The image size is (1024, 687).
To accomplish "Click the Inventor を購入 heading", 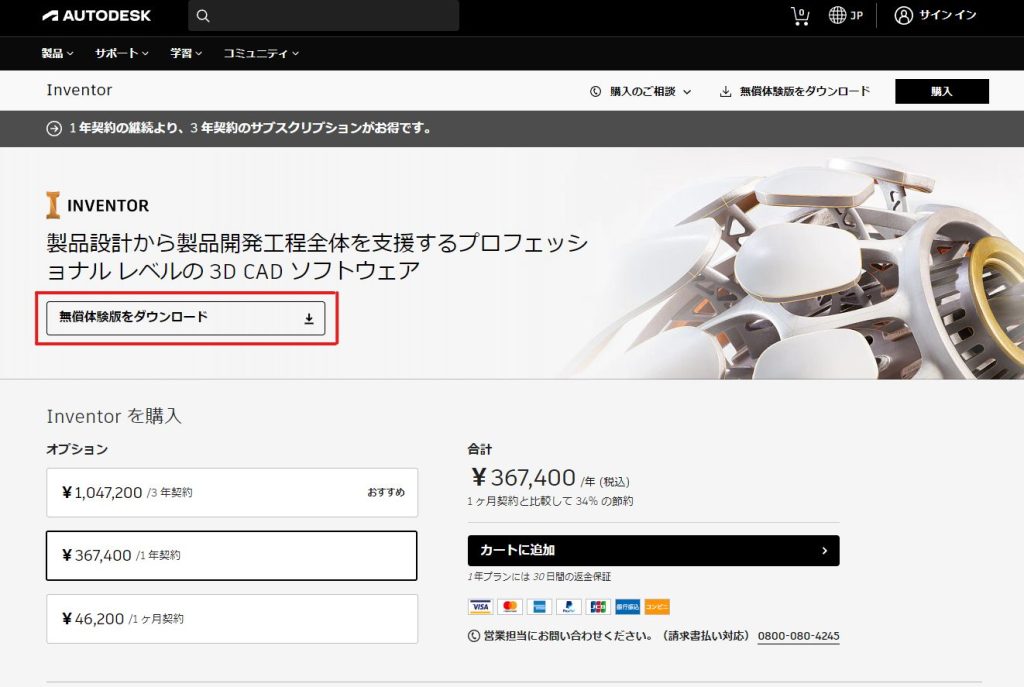I will [114, 416].
